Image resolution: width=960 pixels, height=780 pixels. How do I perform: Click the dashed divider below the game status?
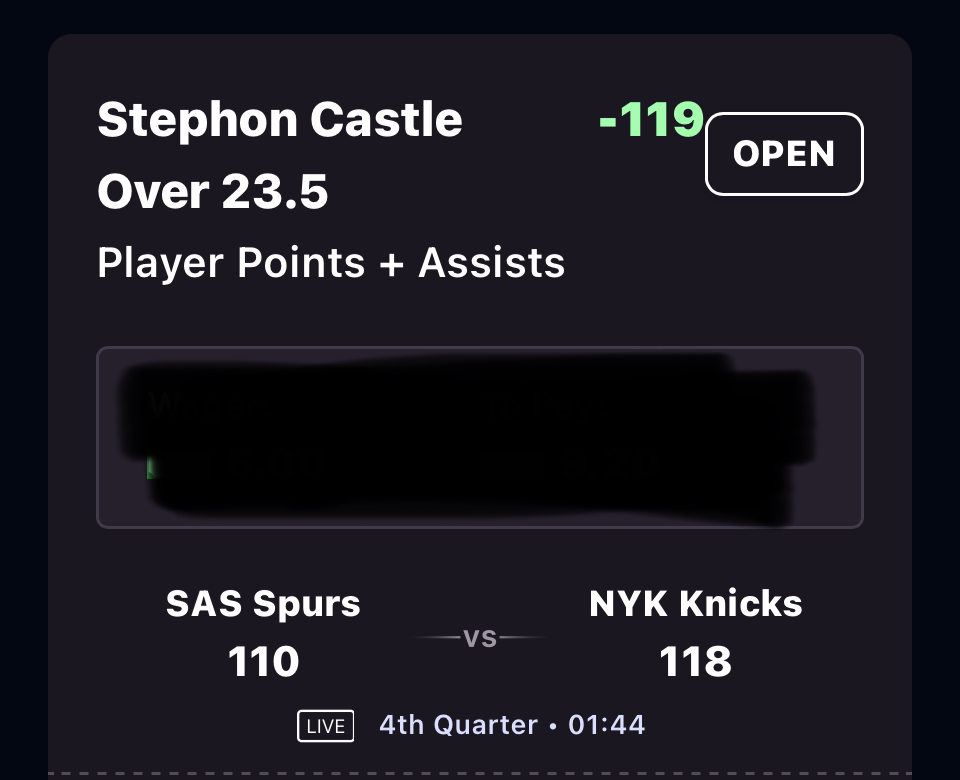pyautogui.click(x=480, y=773)
